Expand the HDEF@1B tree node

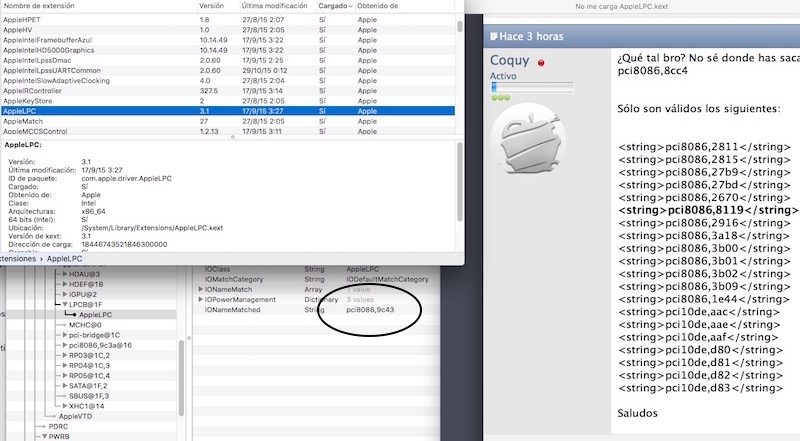pos(65,284)
